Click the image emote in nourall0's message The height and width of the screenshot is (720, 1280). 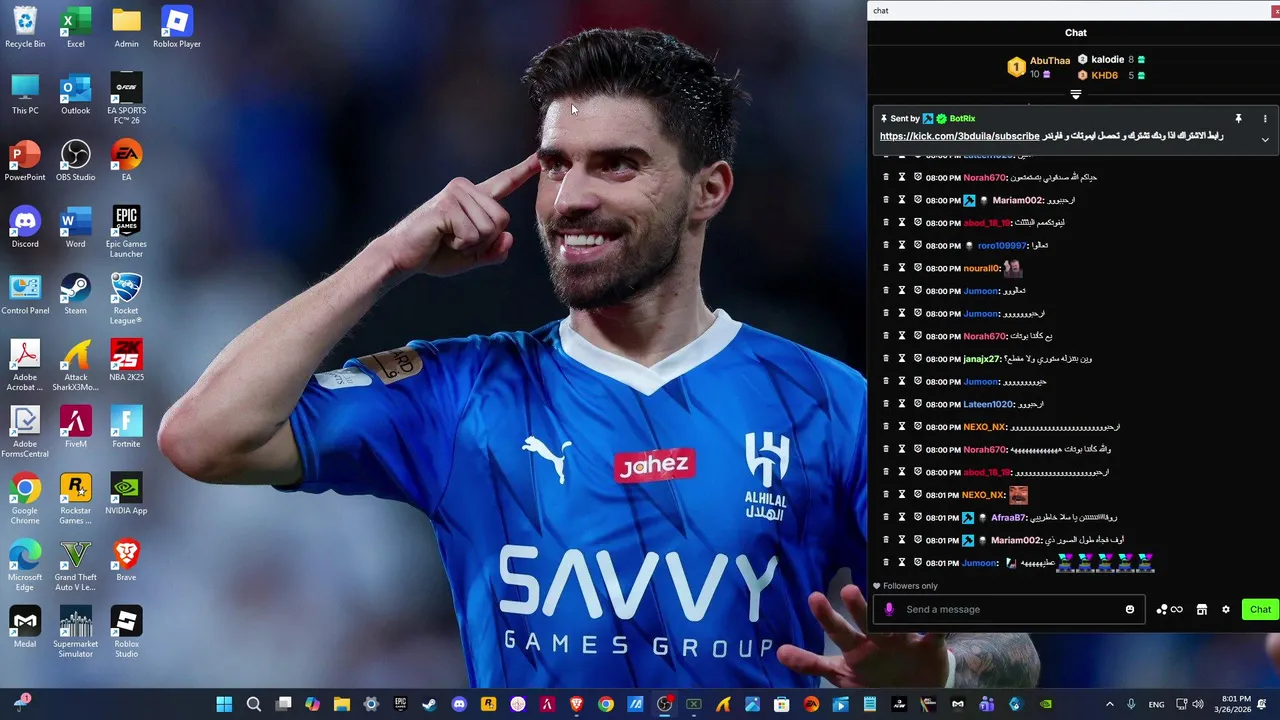1012,268
